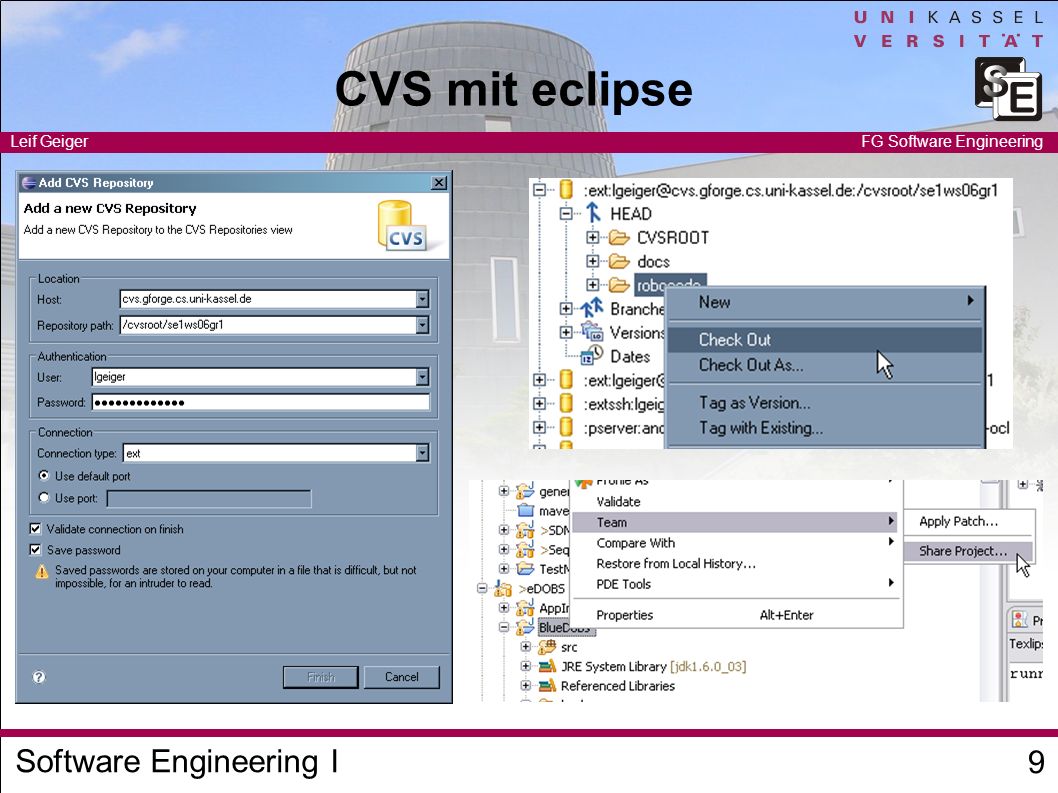
Task: Expand the docs folder node
Action: (592, 261)
